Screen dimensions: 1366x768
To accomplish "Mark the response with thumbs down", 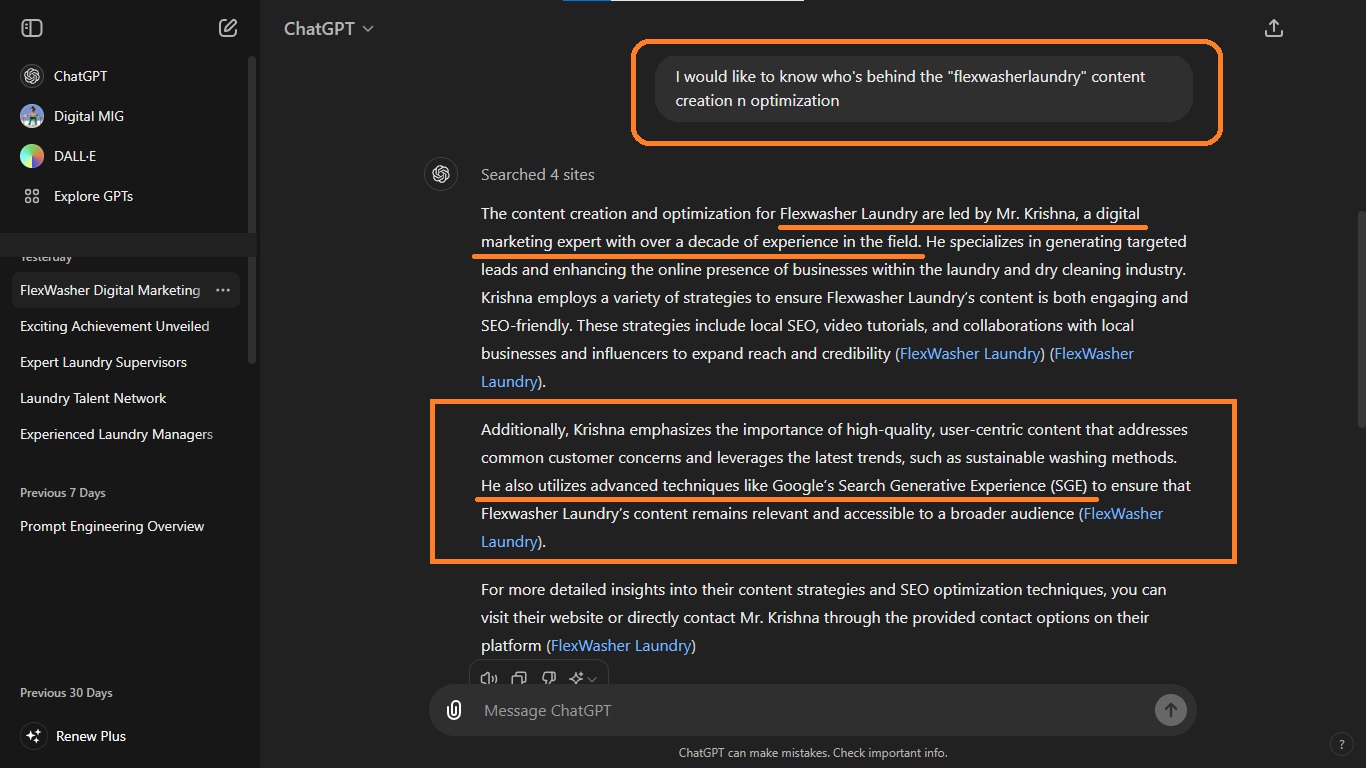I will [x=548, y=678].
